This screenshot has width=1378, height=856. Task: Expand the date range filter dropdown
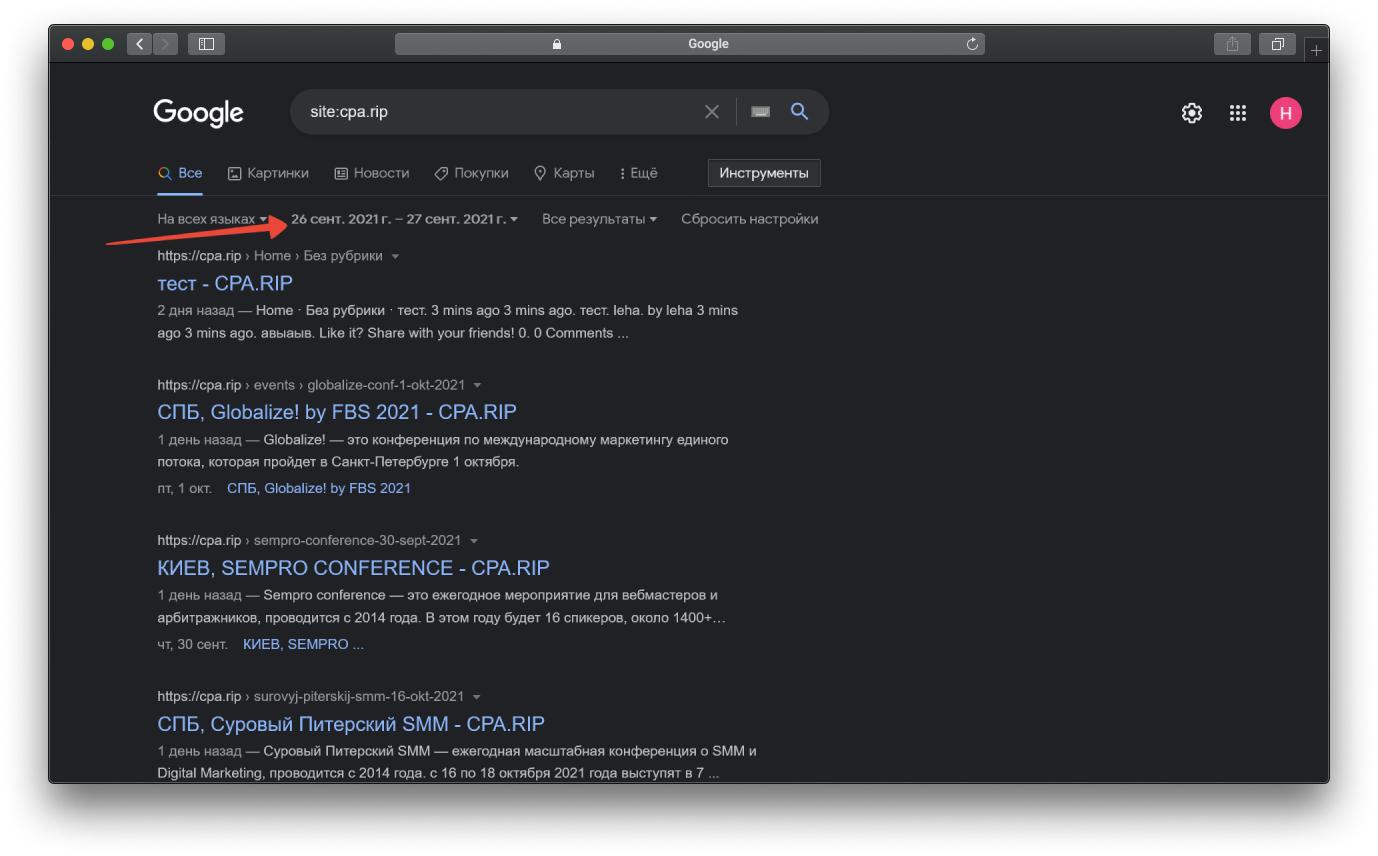coord(404,219)
